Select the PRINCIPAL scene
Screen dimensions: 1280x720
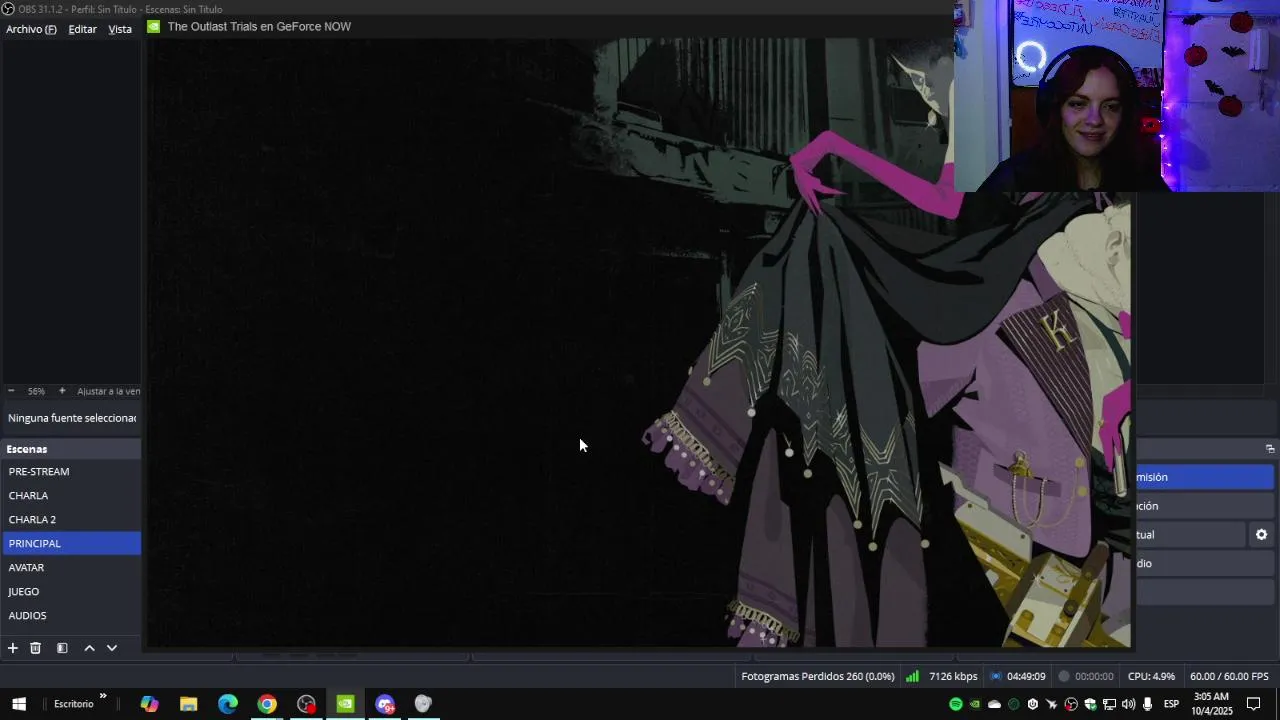[x=71, y=543]
